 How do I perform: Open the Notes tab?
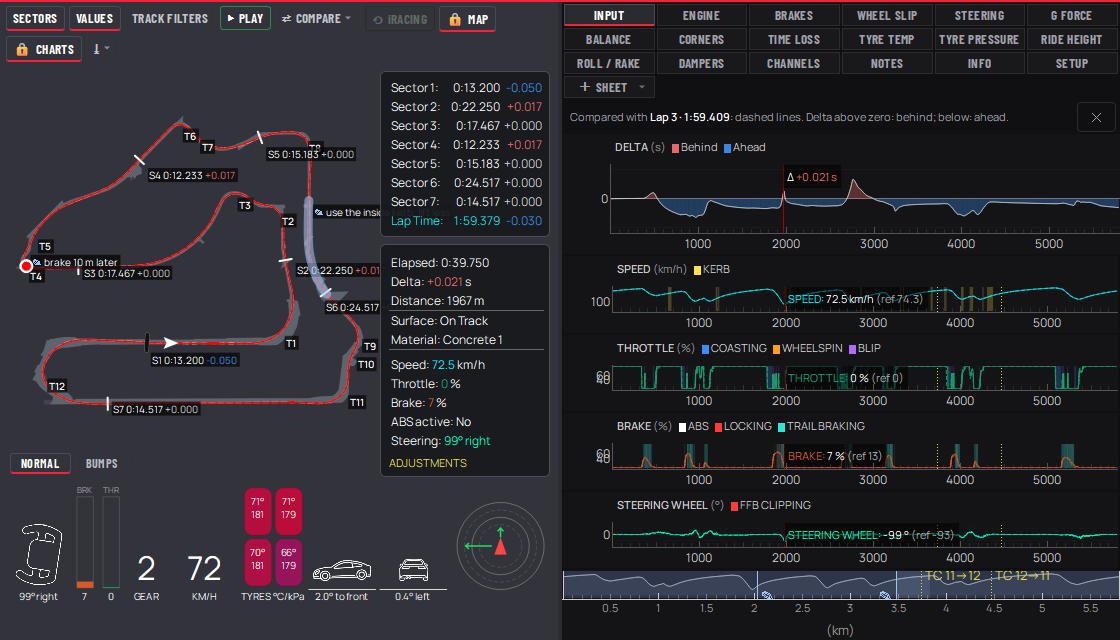[886, 63]
